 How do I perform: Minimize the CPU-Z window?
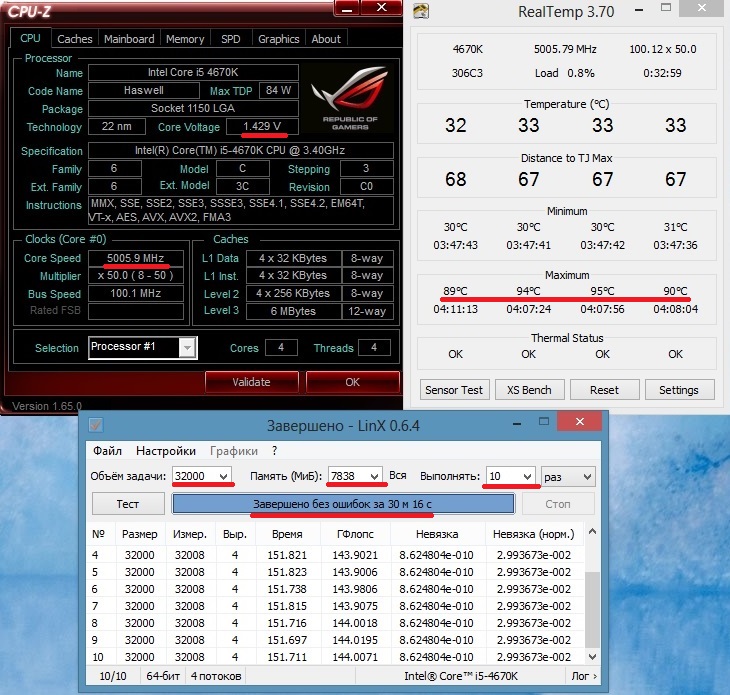tap(347, 8)
